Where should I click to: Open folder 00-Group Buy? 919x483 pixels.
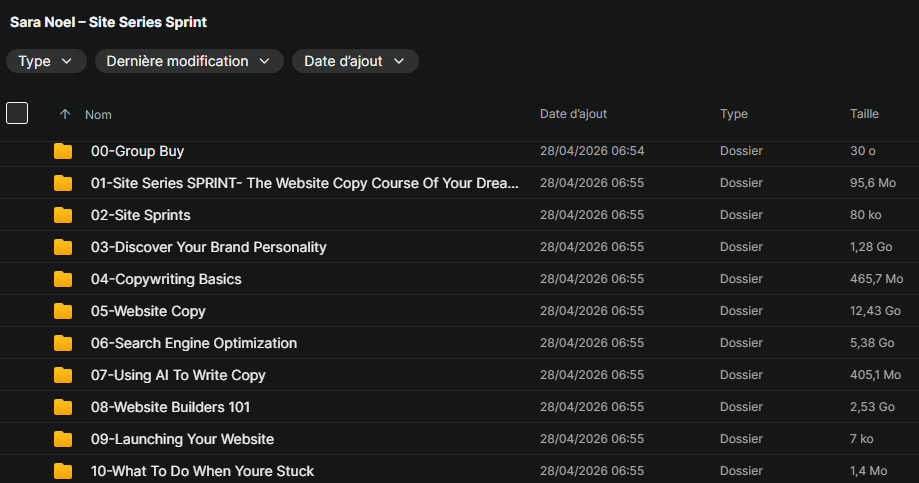137,151
